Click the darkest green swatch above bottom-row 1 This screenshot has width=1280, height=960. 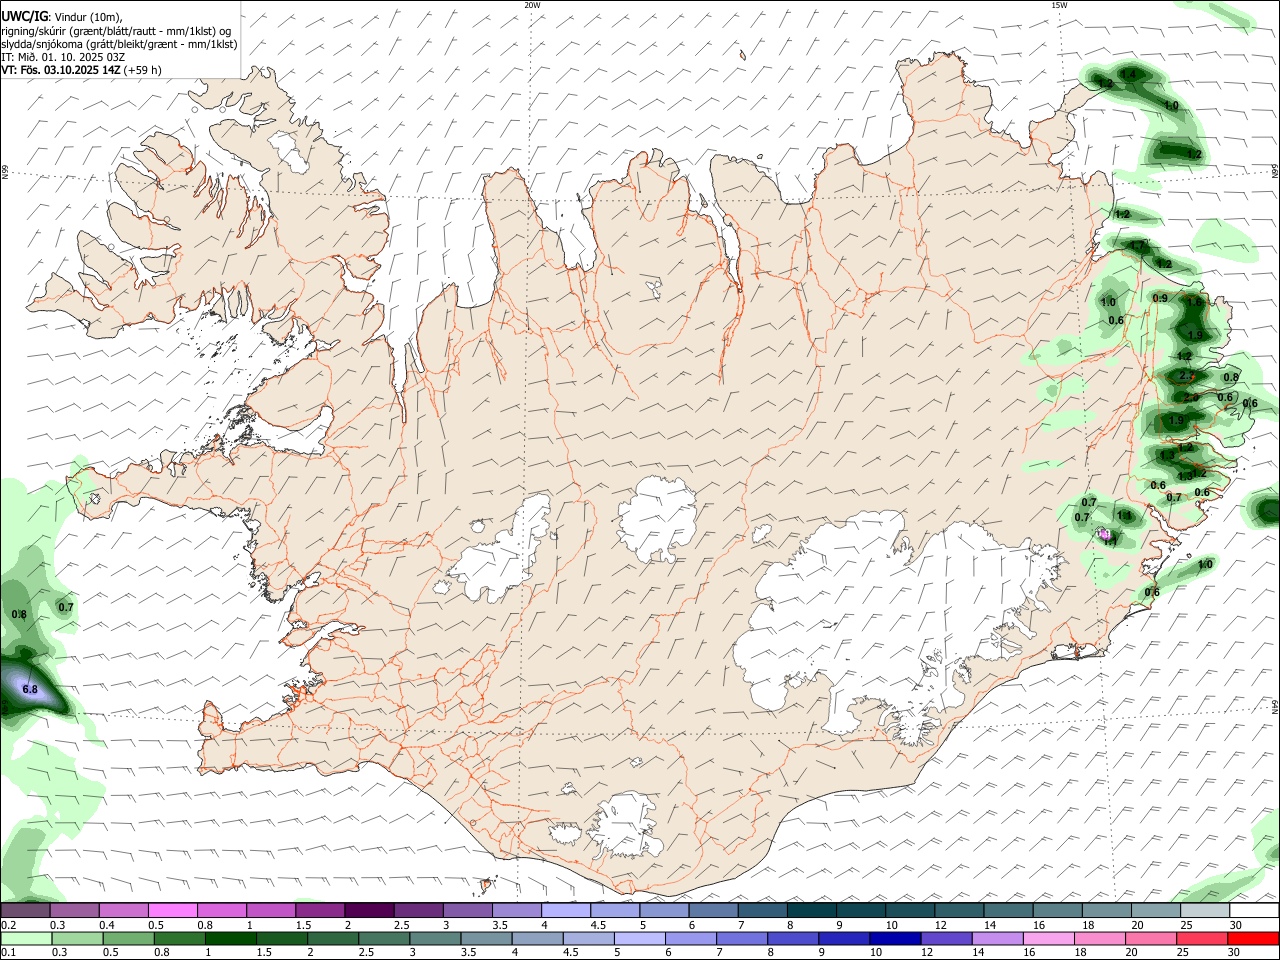click(x=230, y=939)
